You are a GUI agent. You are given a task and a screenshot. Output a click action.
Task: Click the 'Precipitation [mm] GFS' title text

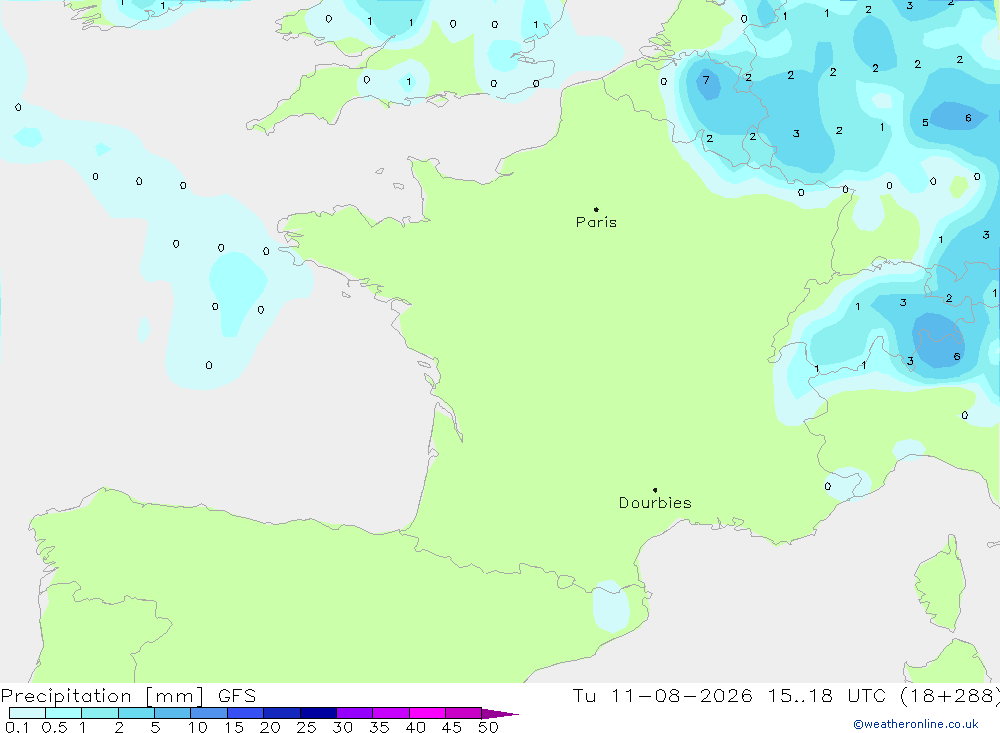(128, 695)
